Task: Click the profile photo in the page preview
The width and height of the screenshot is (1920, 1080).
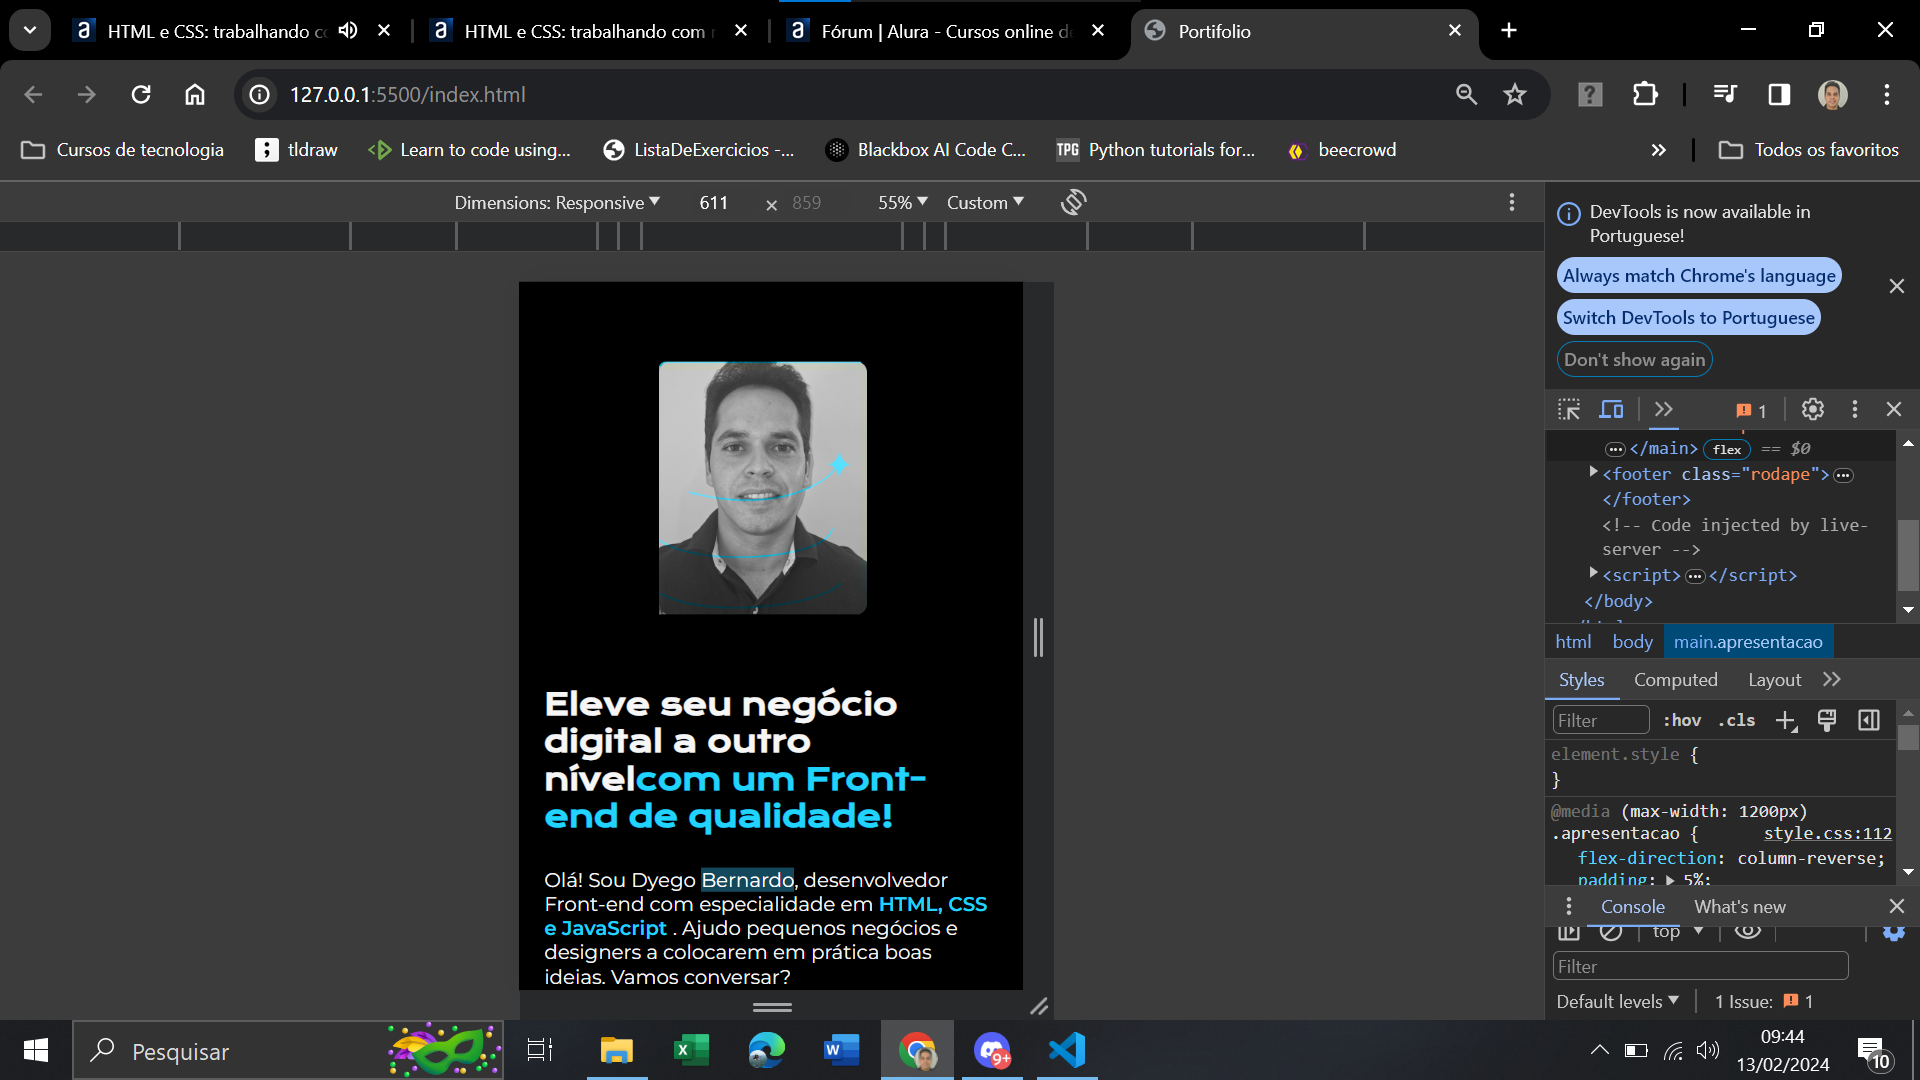Action: (762, 488)
